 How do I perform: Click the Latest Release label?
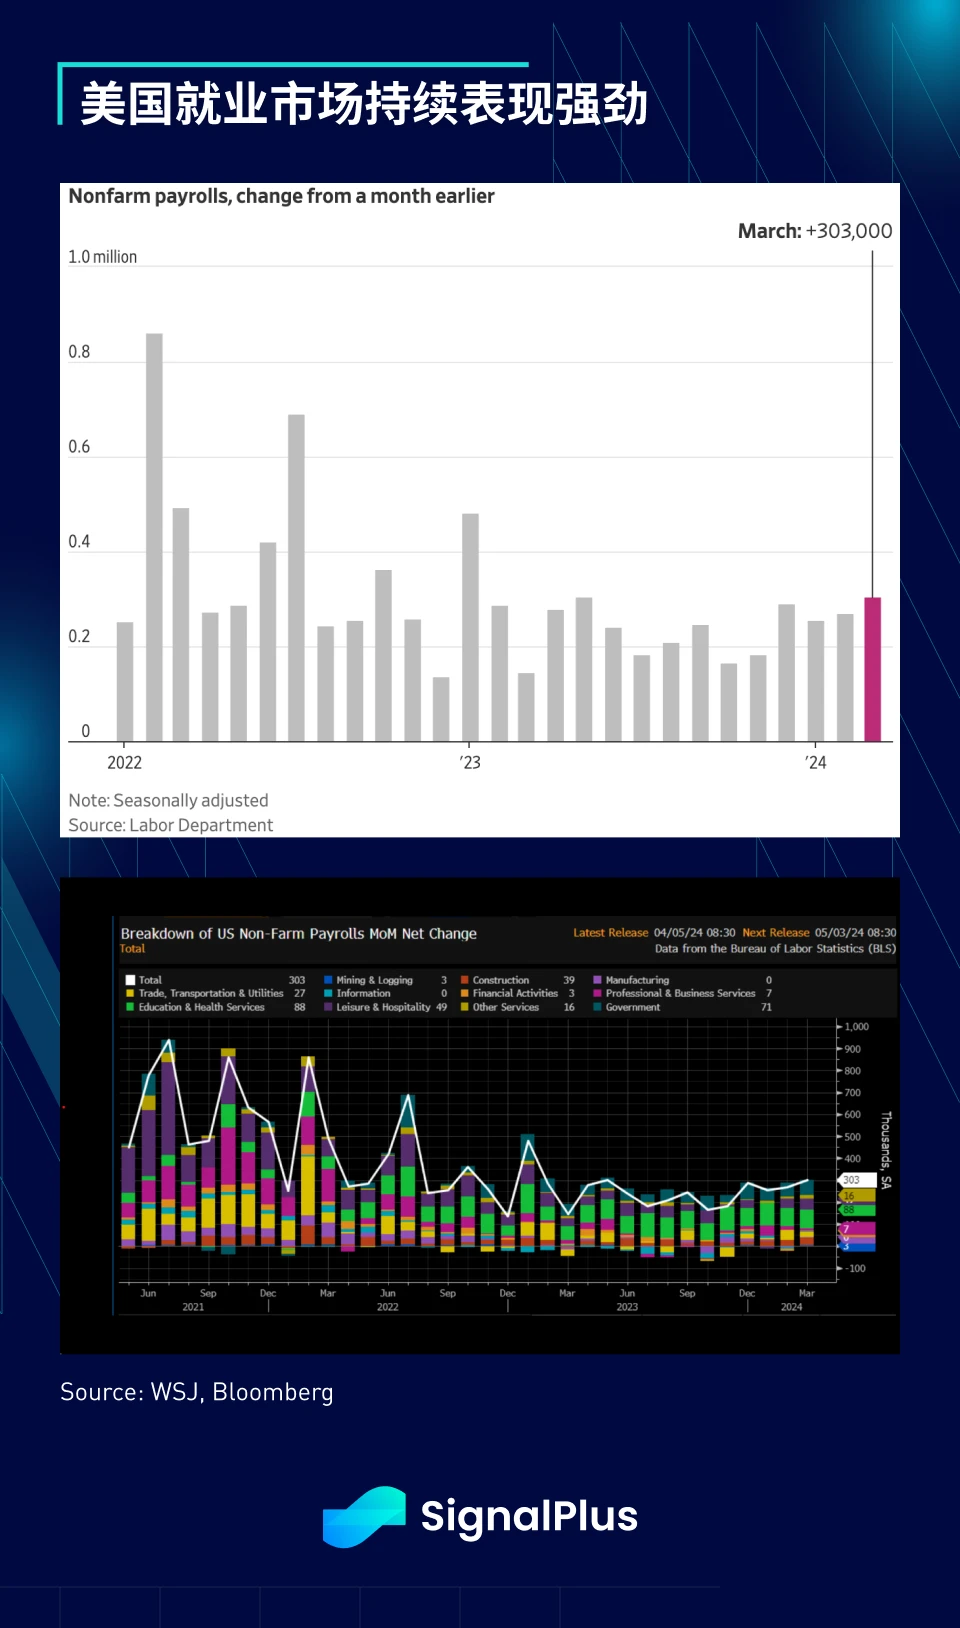[x=610, y=932]
